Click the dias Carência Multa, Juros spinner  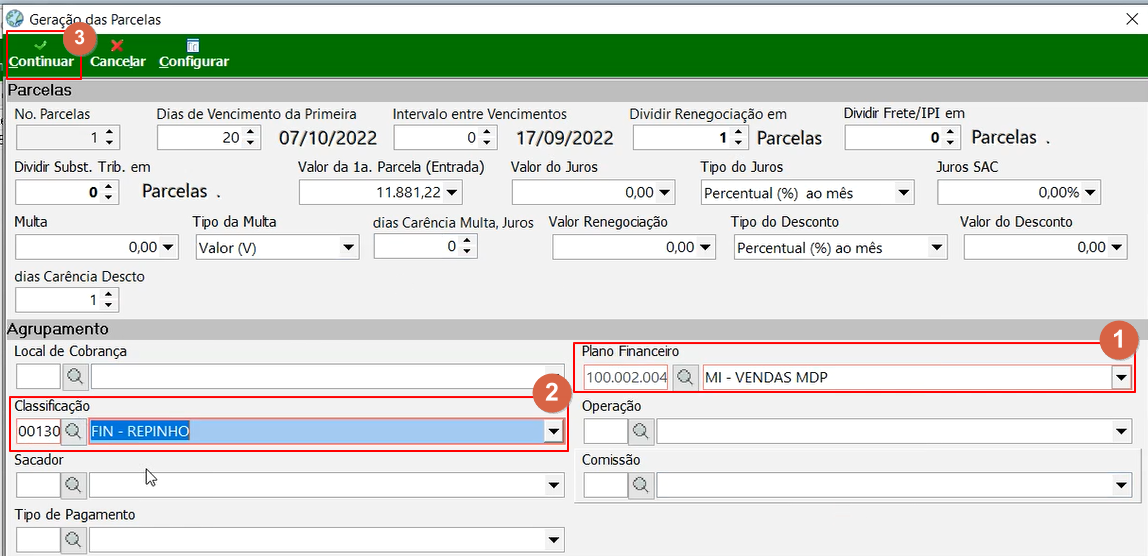(468, 248)
